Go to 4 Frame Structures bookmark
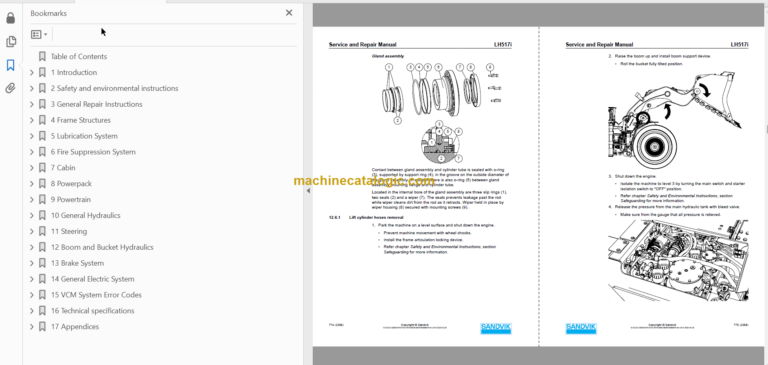Image resolution: width=768 pixels, height=365 pixels. (81, 120)
